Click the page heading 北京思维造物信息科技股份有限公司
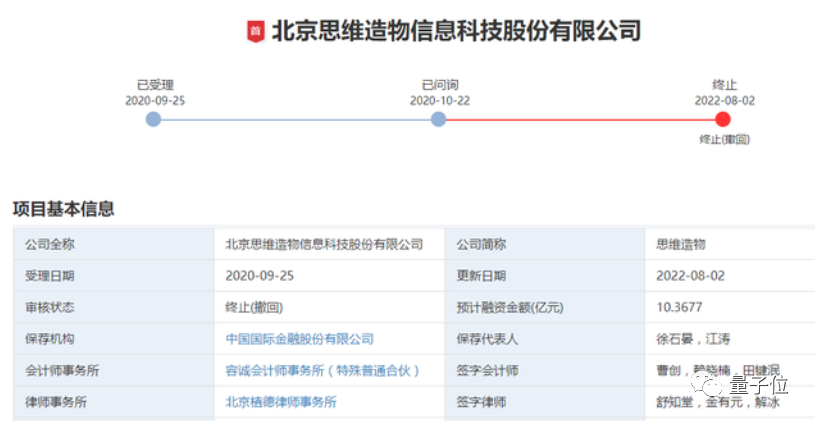Viewport: 815px width, 421px height. coord(456,31)
